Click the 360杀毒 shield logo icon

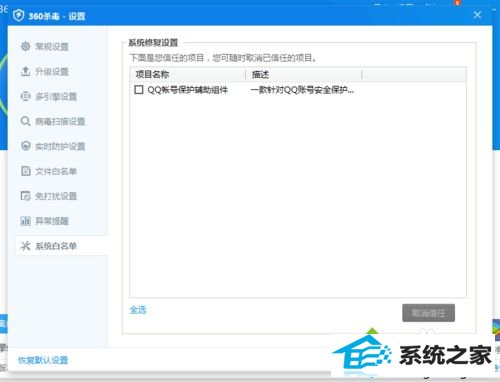coord(18,15)
